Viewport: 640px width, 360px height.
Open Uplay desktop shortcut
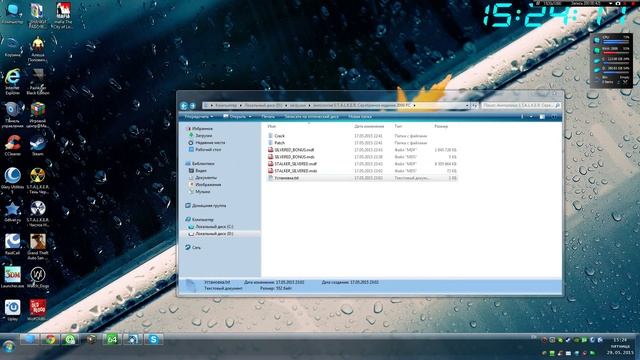point(12,310)
